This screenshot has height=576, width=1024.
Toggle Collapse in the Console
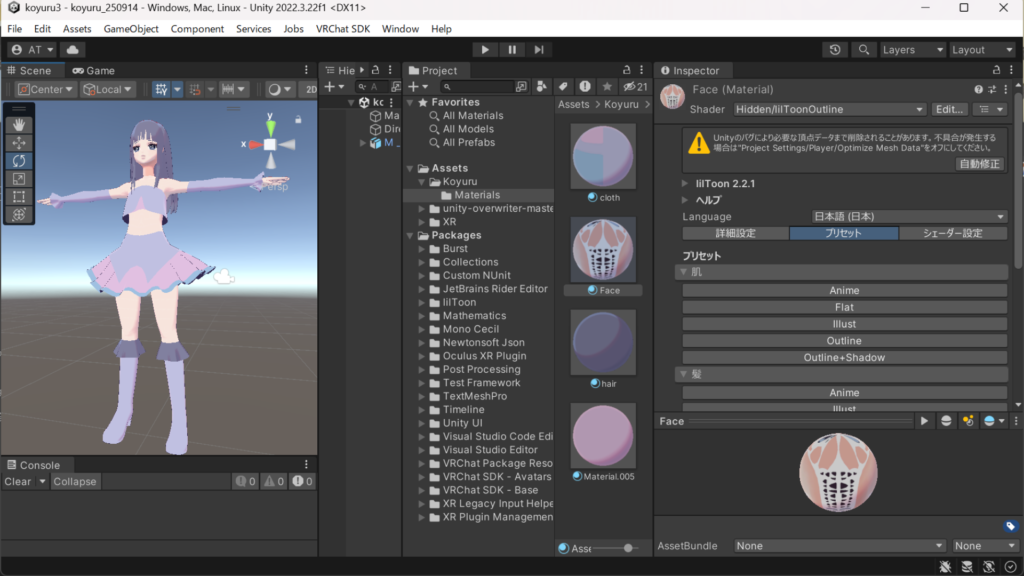pyautogui.click(x=75, y=482)
